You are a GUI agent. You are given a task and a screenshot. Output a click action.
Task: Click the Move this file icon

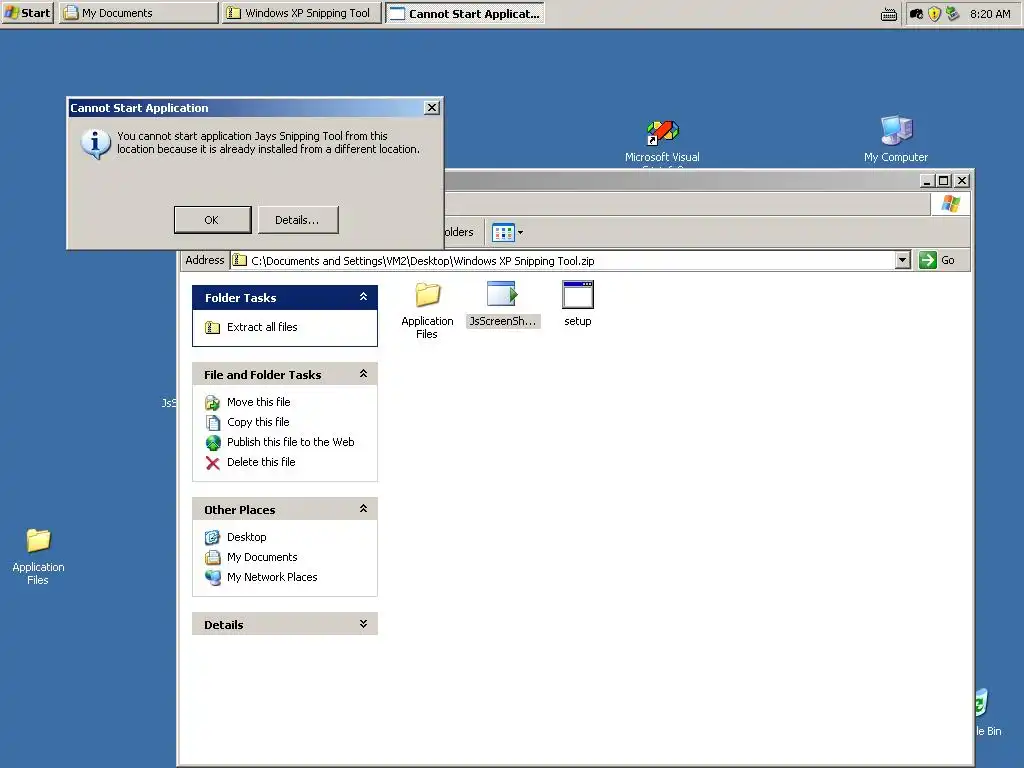tap(212, 403)
